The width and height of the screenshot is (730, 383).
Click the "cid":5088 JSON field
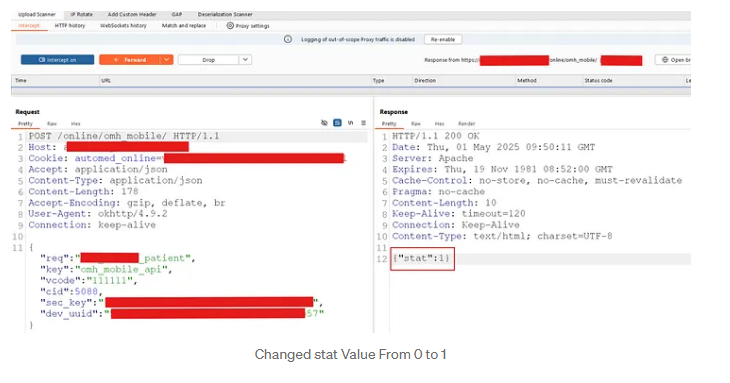[x=71, y=292]
